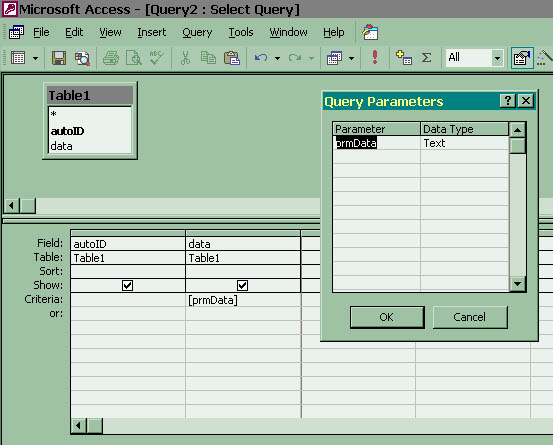Open the Query Type dropdown arrow
Viewport: 553px width, 445px height.
[x=351, y=58]
